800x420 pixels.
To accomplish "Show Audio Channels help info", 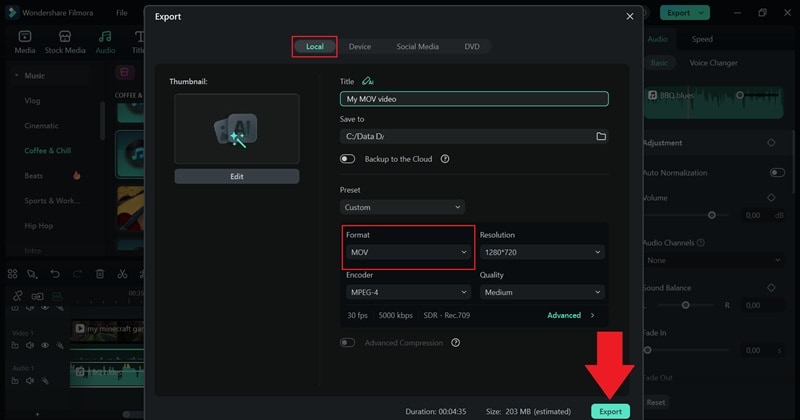I will 701,242.
